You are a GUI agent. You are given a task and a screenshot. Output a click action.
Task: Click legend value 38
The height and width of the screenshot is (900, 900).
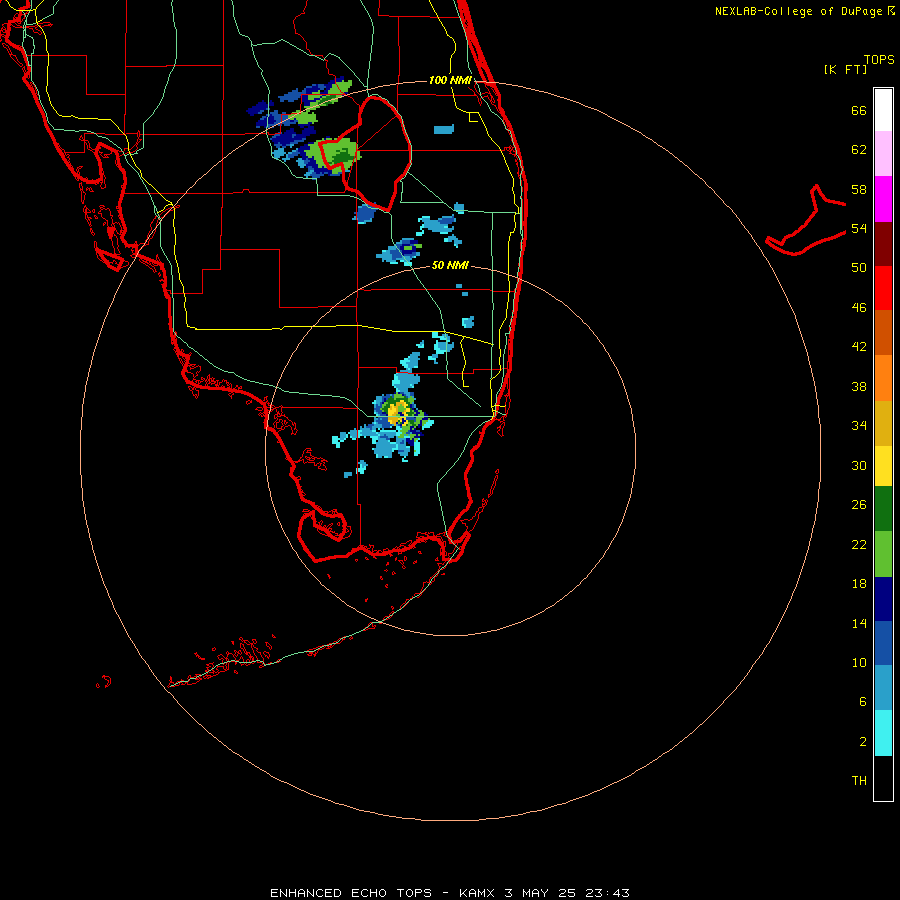pos(859,386)
